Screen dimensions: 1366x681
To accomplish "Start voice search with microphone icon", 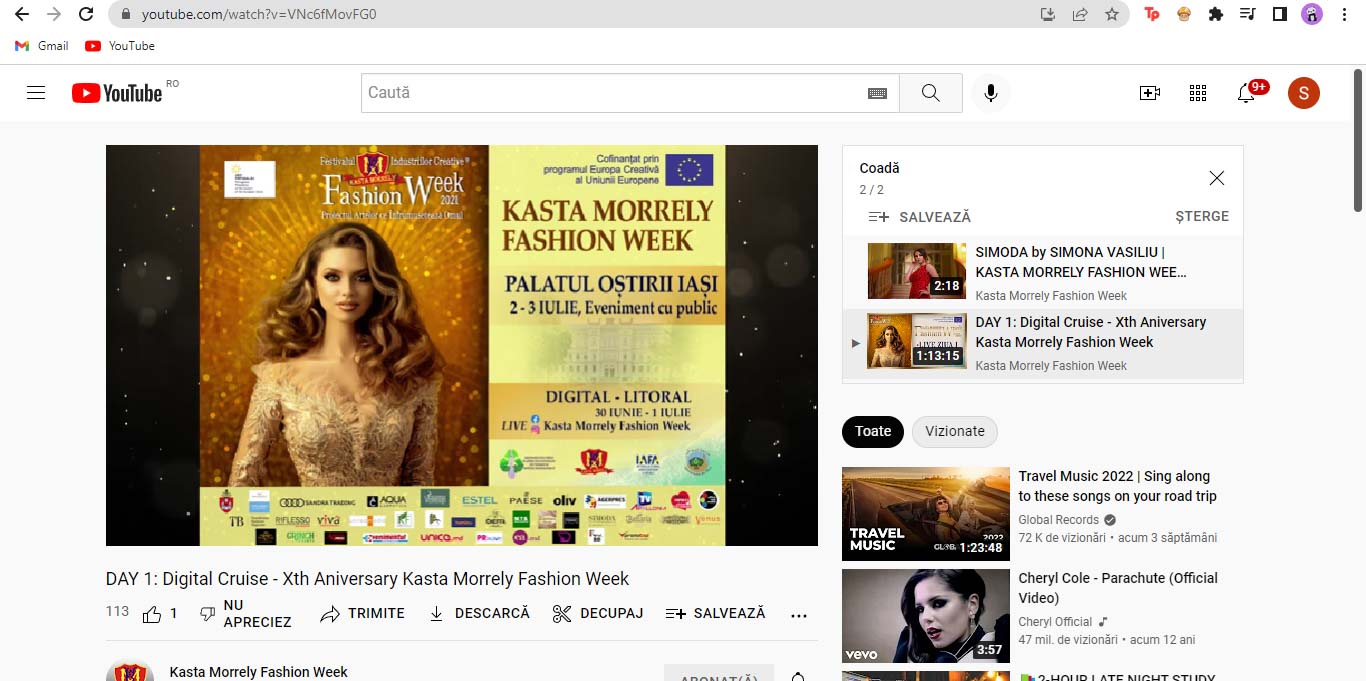I will pyautogui.click(x=990, y=93).
